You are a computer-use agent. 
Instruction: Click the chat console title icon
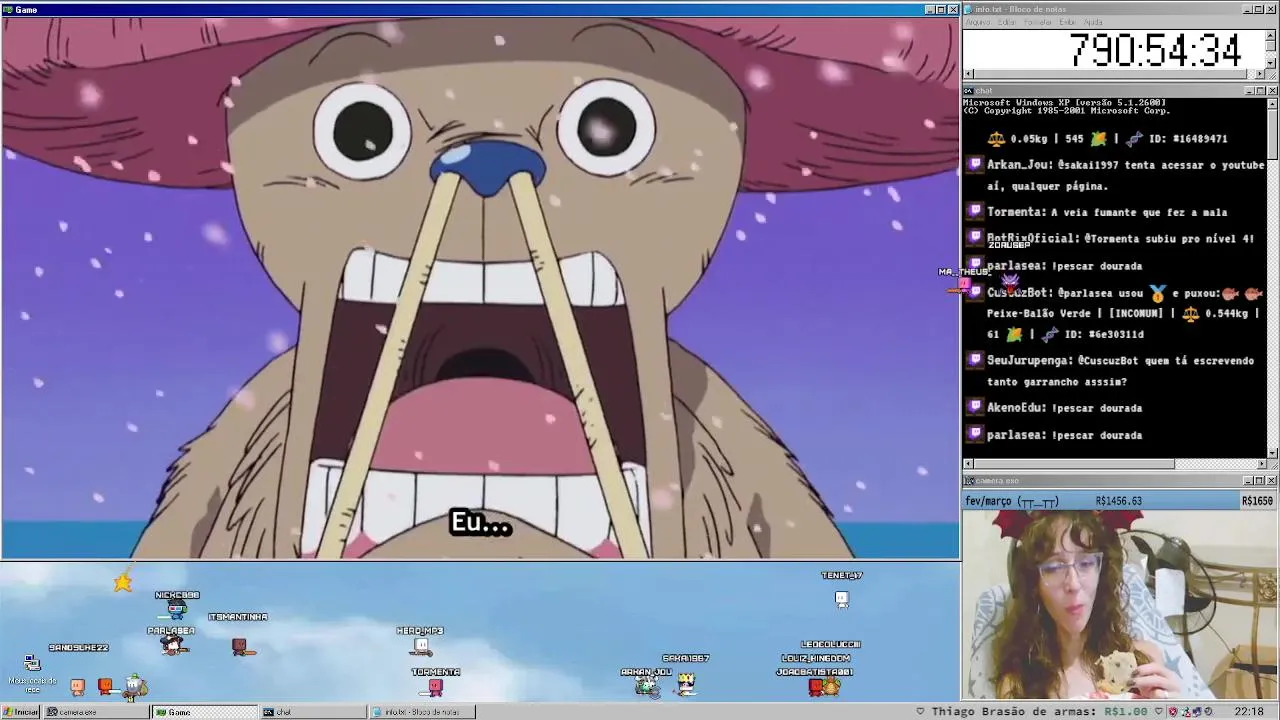(969, 90)
